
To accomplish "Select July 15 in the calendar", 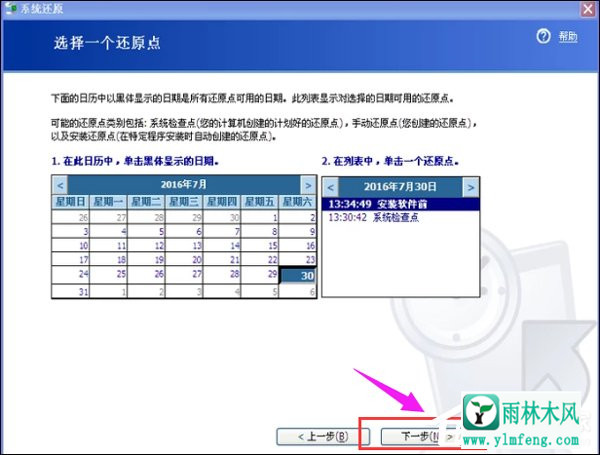I will pyautogui.click(x=260, y=245).
